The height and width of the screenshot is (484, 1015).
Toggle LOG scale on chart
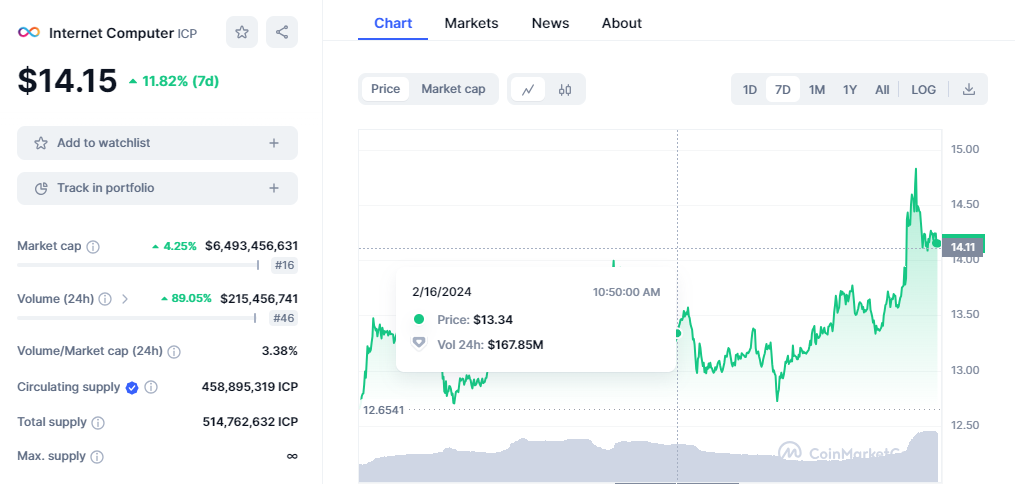(x=924, y=89)
